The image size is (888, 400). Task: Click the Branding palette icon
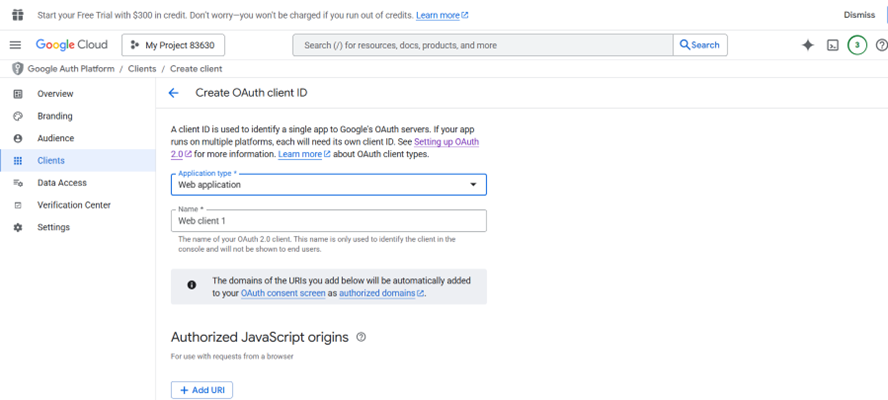coord(18,116)
